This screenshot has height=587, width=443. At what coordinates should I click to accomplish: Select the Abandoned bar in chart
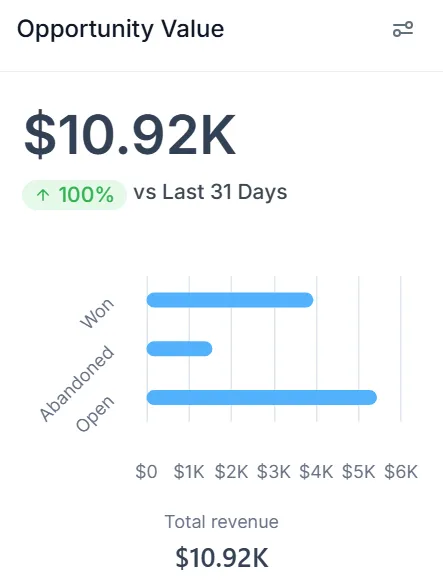point(179,349)
